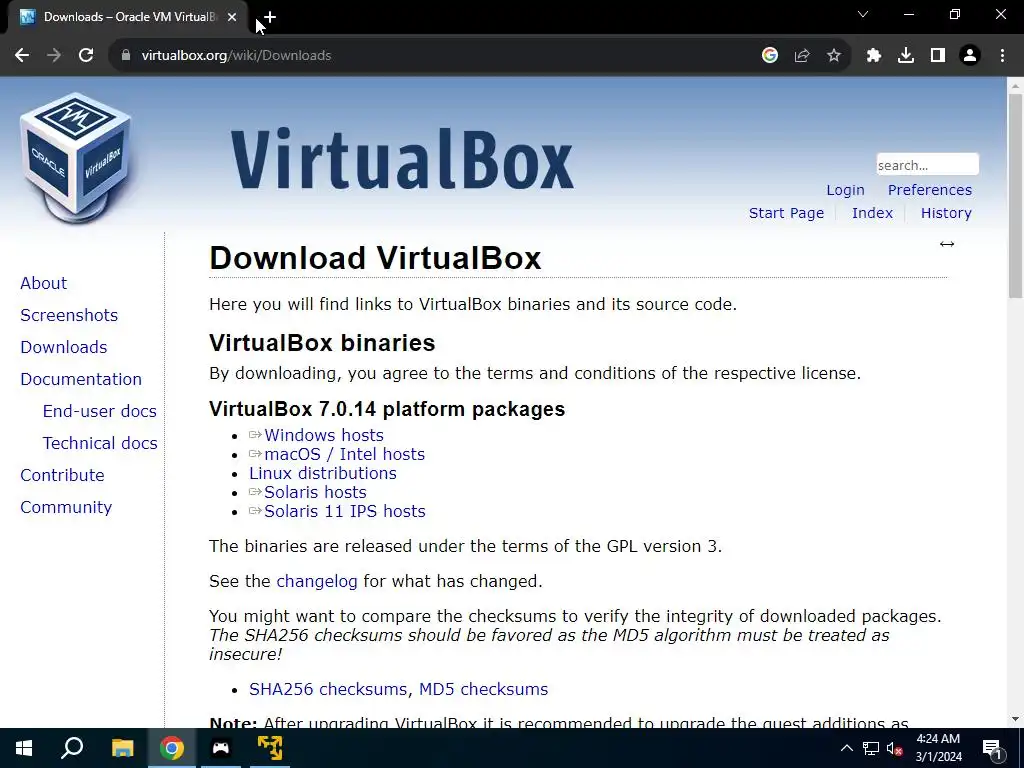
Task: Close the Downloads – Oracle VM VirtualBox tab
Action: point(232,17)
